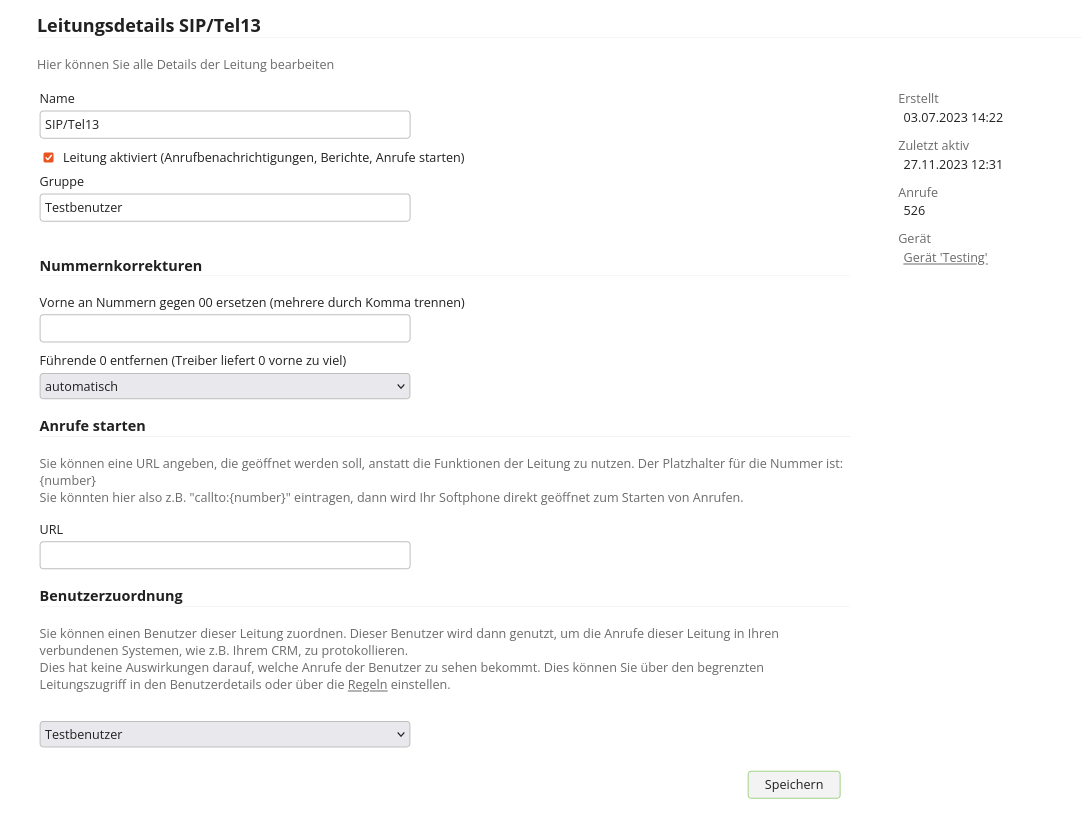Image resolution: width=1082 pixels, height=814 pixels.
Task: Click the Anrufe count 526
Action: coord(914,211)
